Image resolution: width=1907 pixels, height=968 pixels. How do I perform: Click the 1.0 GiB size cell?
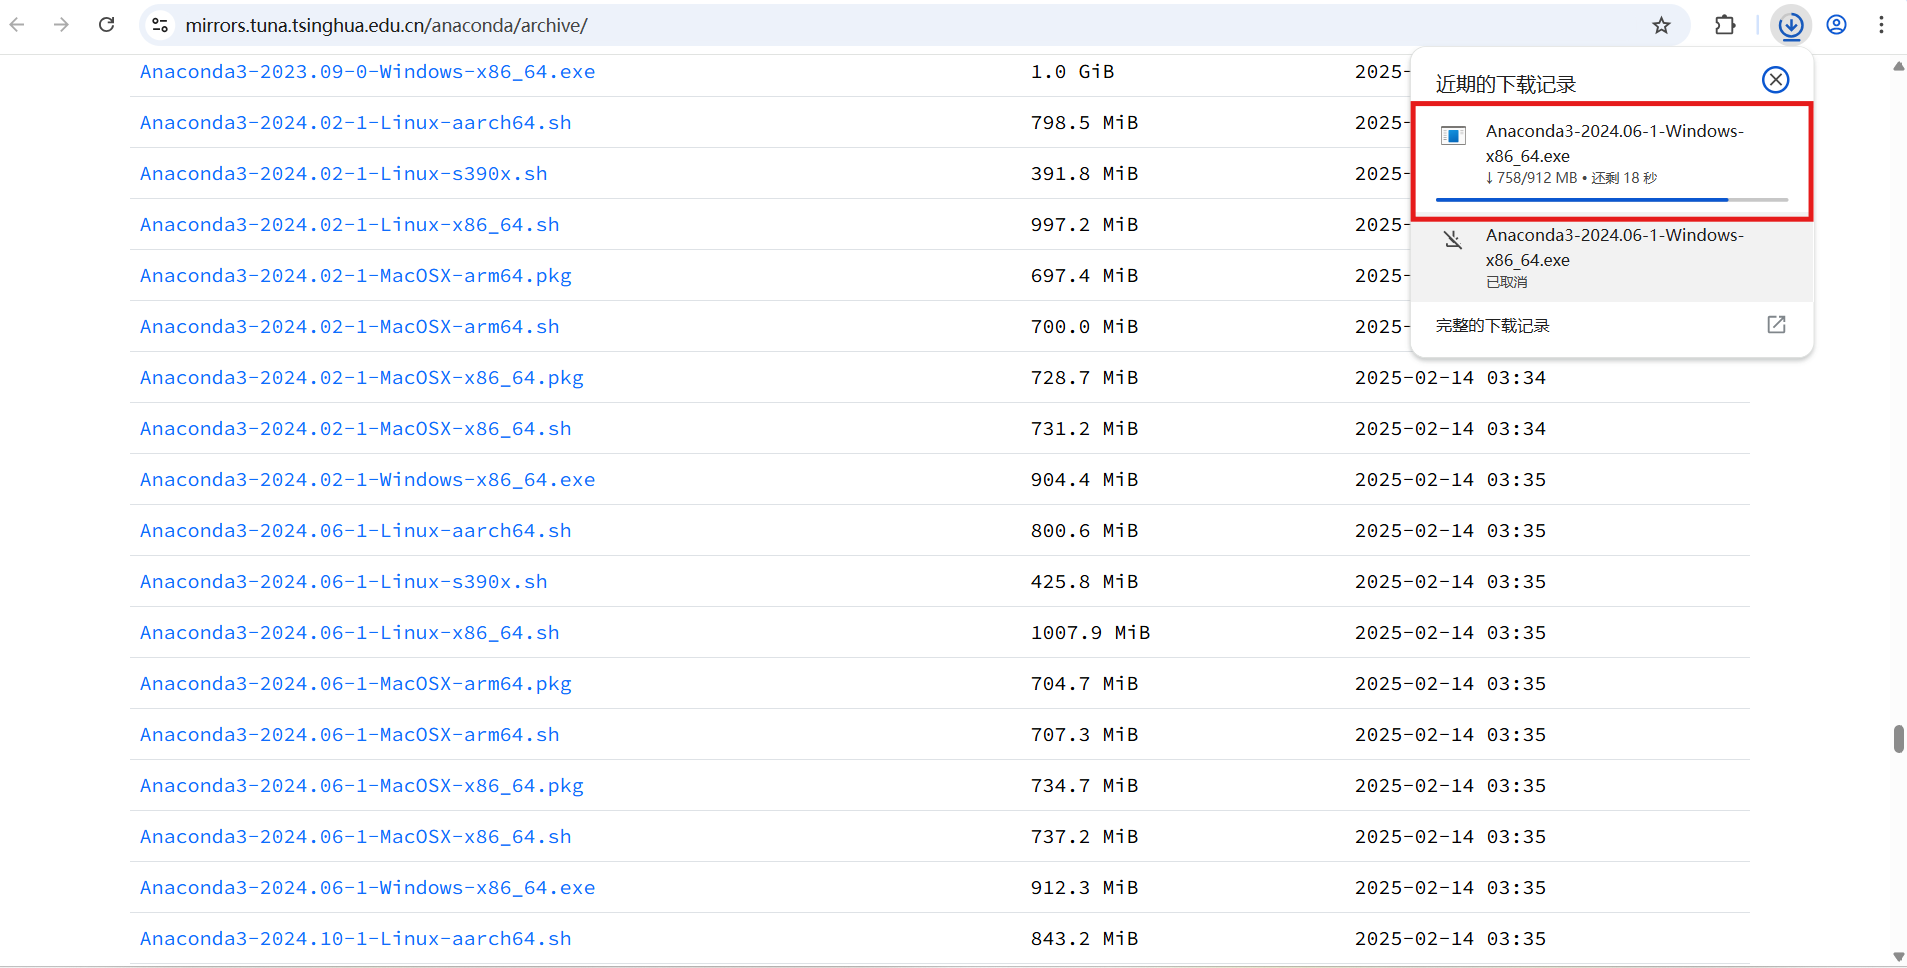point(1072,72)
